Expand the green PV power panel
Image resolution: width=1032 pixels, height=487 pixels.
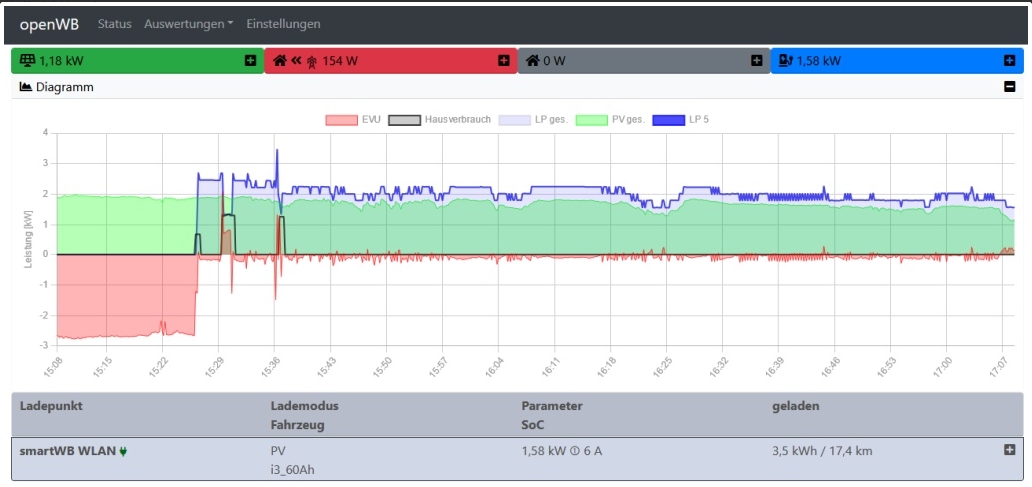[x=250, y=61]
